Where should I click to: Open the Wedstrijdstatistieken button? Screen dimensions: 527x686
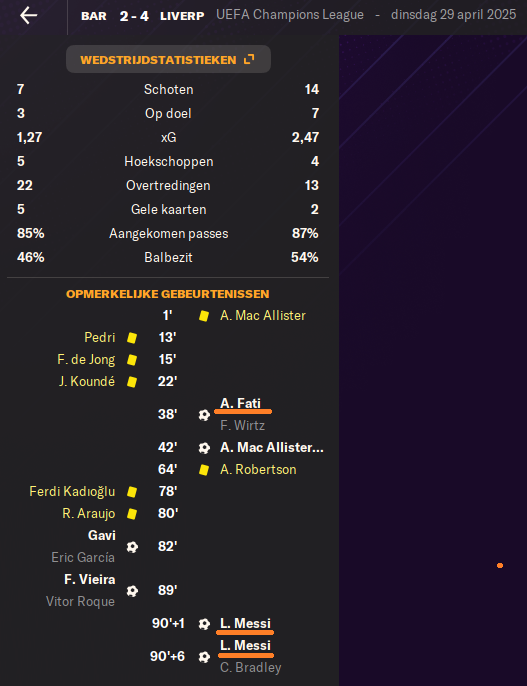[x=168, y=59]
